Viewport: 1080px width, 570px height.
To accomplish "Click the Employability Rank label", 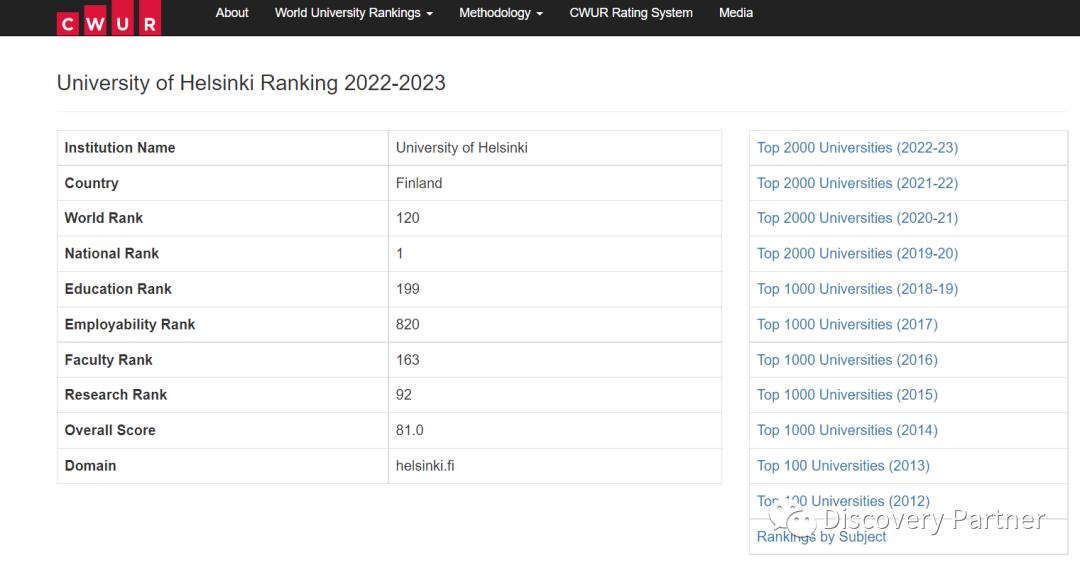I will (x=129, y=324).
